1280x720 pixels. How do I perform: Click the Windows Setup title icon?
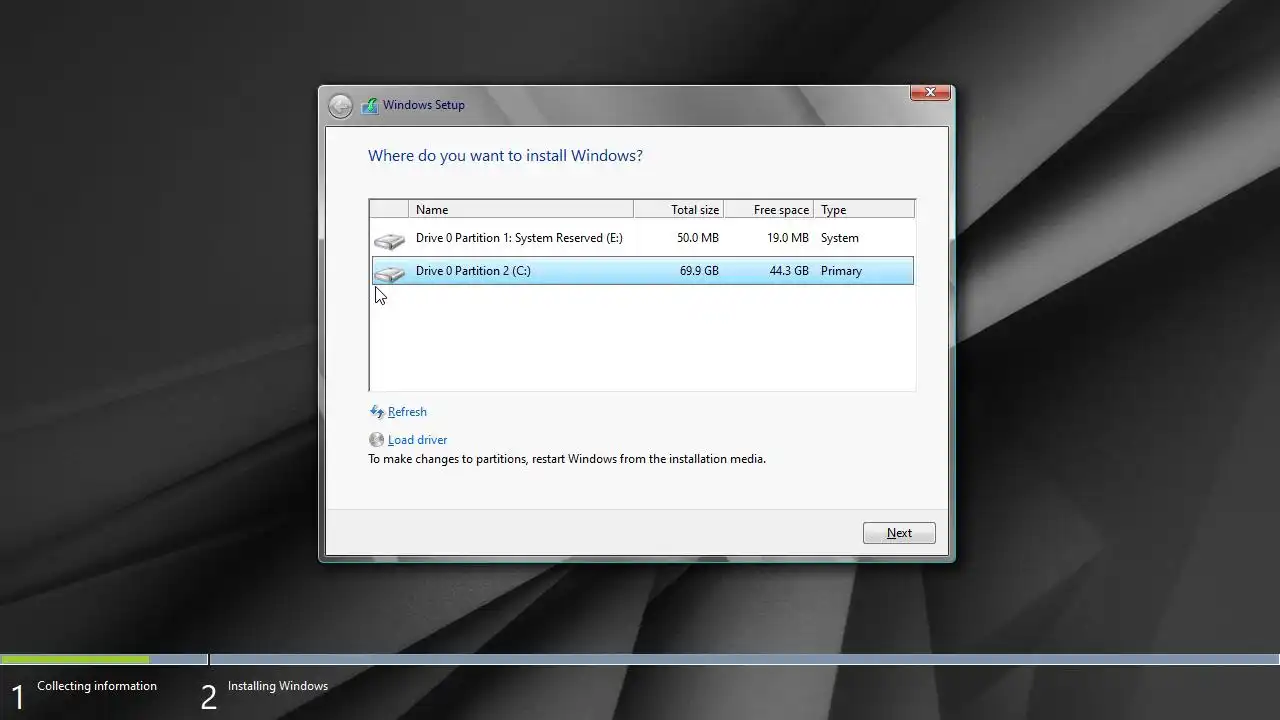click(x=370, y=105)
